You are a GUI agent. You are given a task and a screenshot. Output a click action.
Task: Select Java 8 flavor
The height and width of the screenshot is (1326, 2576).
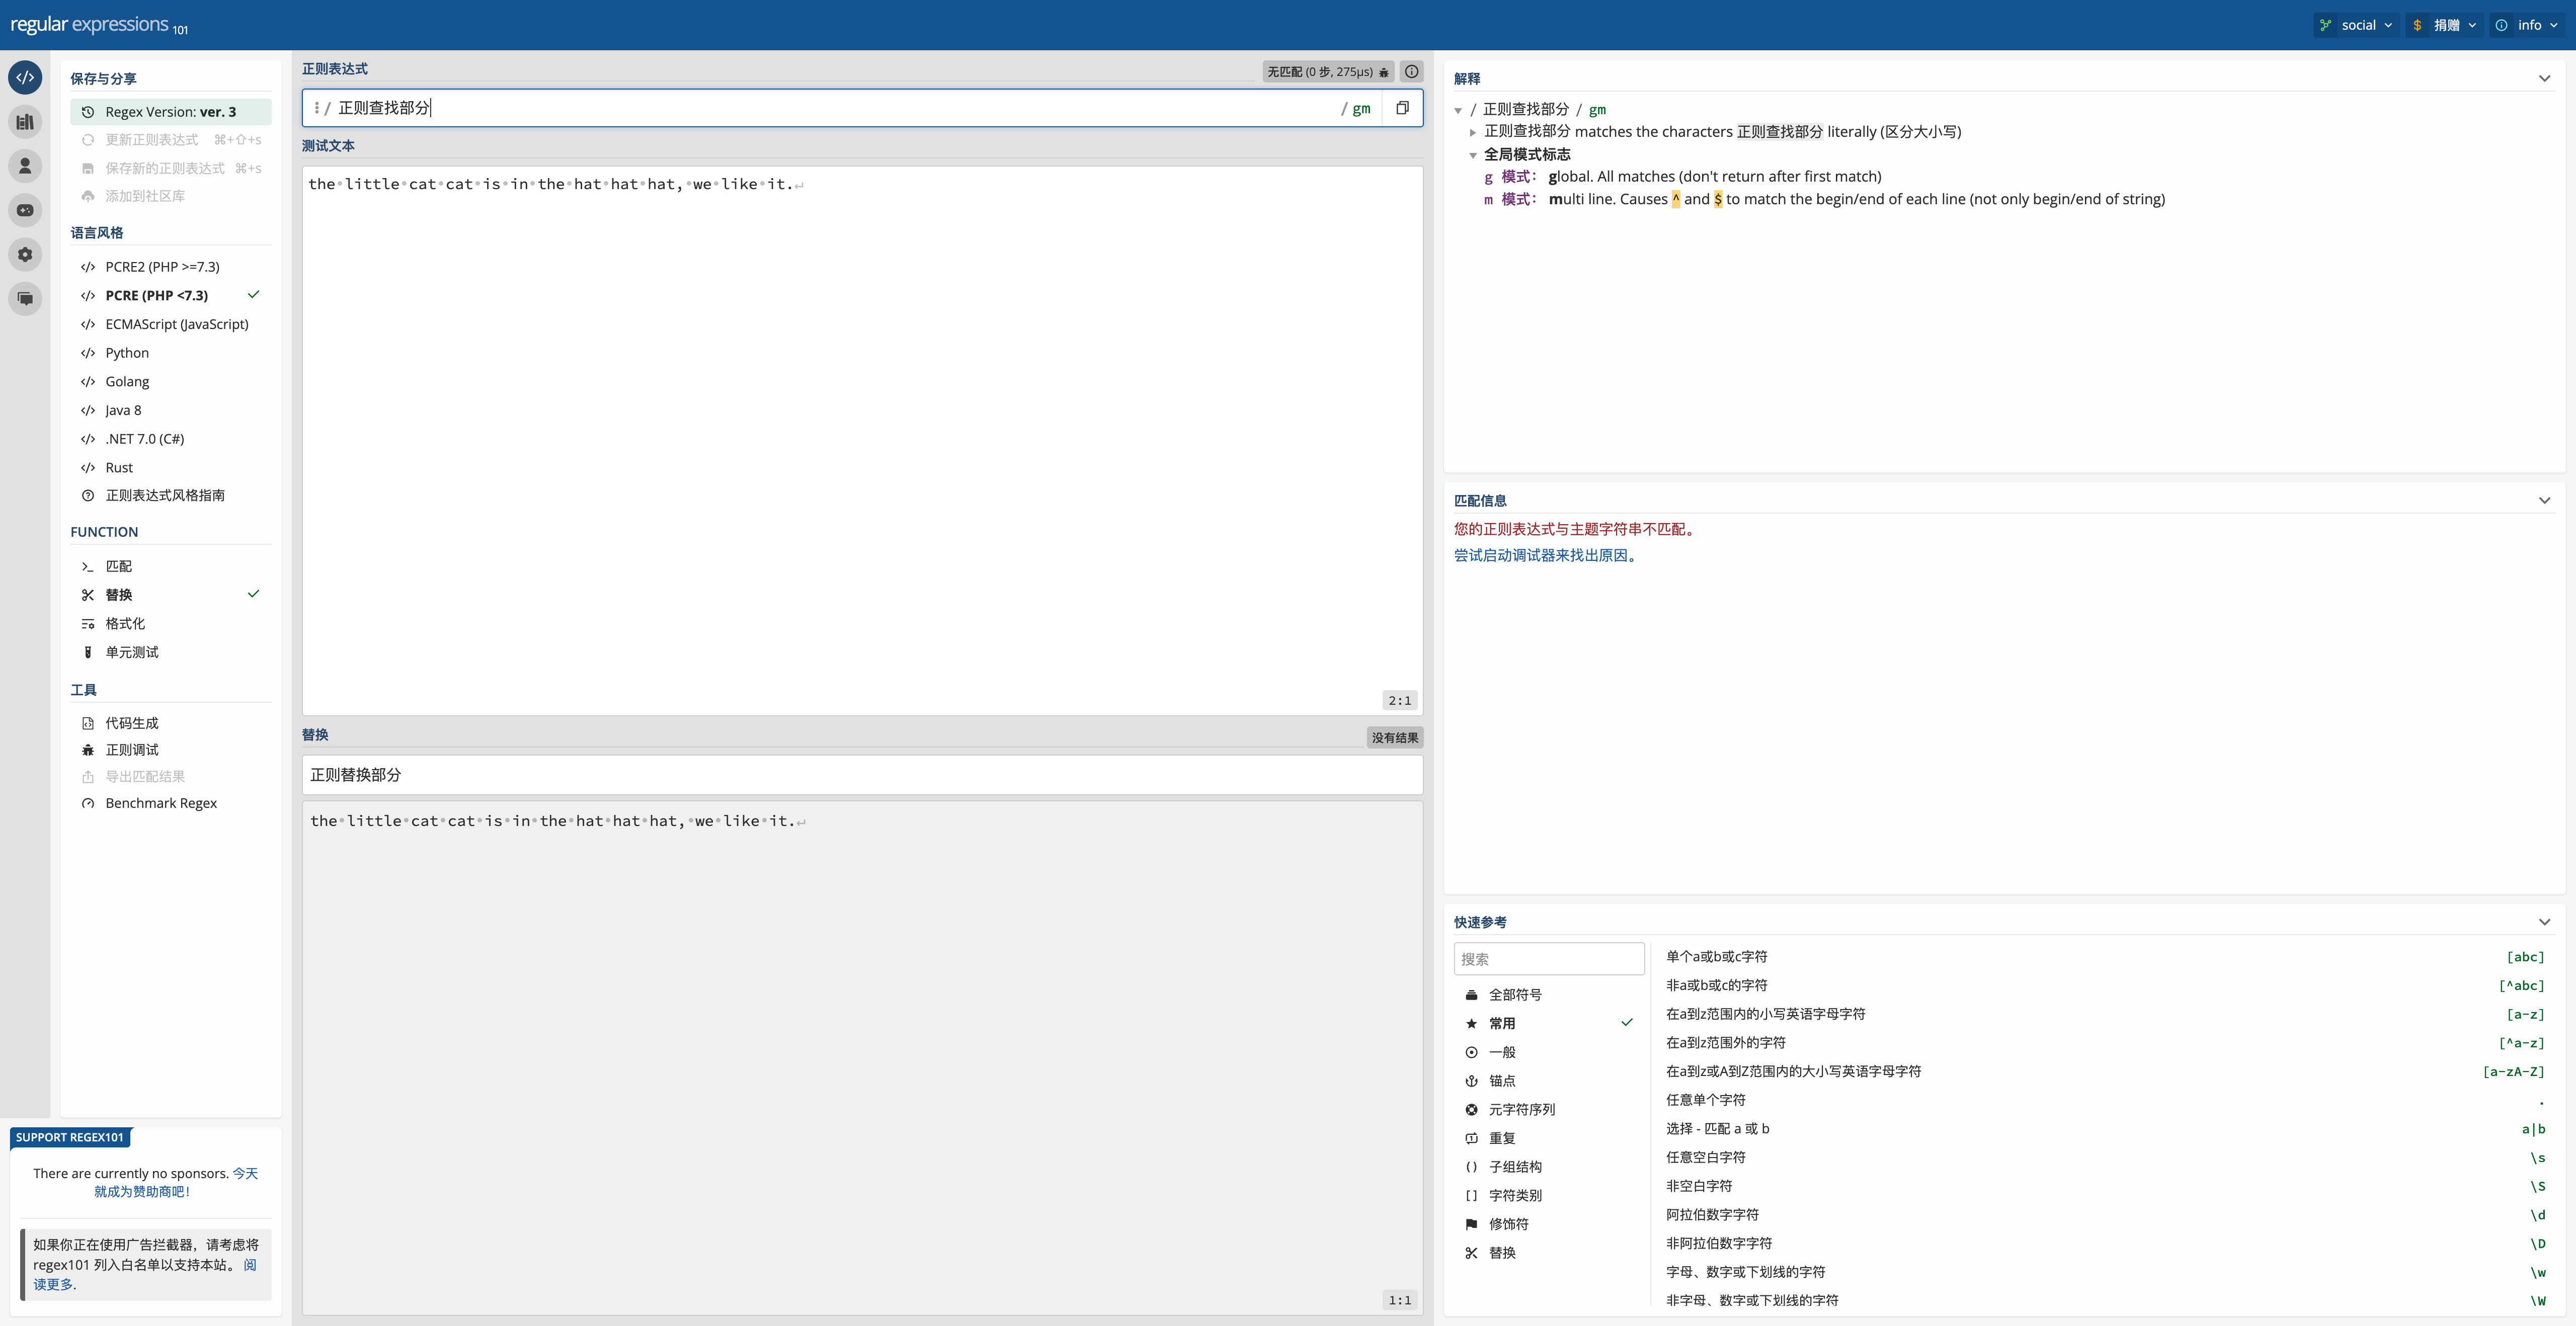(x=171, y=410)
